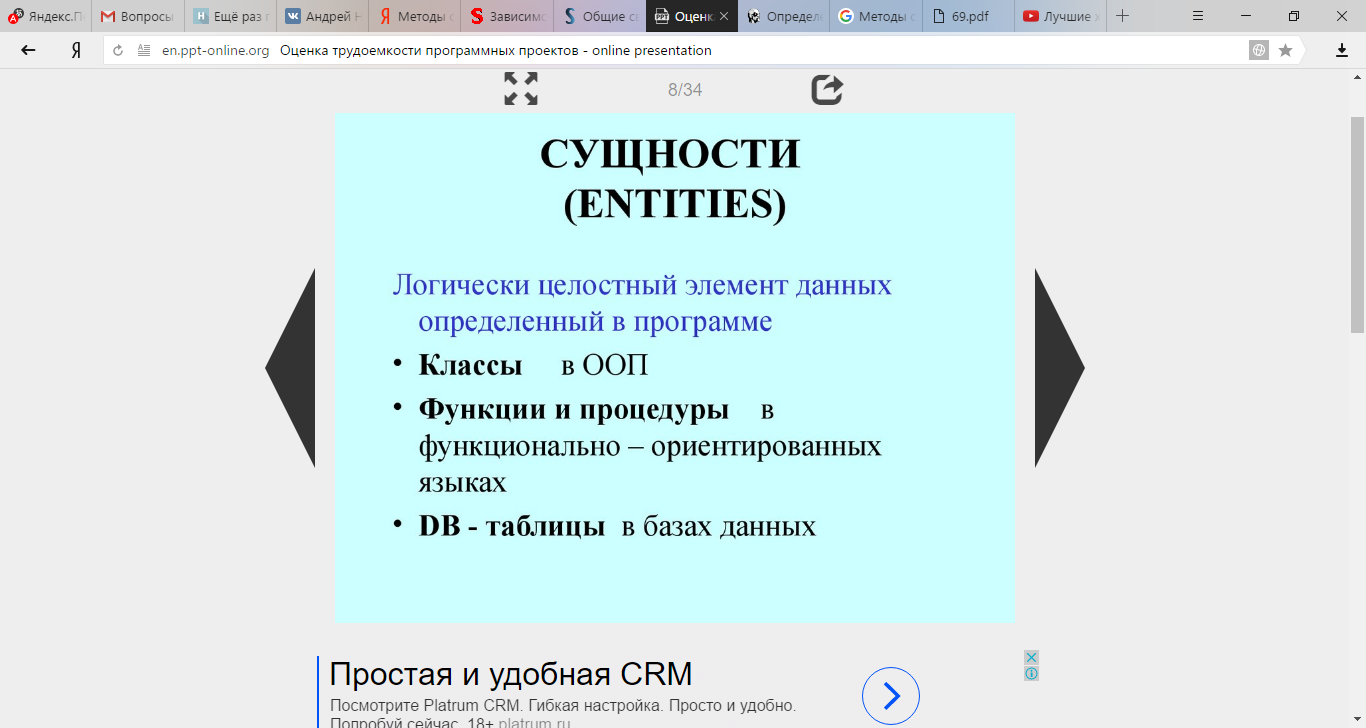The width and height of the screenshot is (1366, 728).
Task: Open the 69.pdf tab
Action: point(968,16)
